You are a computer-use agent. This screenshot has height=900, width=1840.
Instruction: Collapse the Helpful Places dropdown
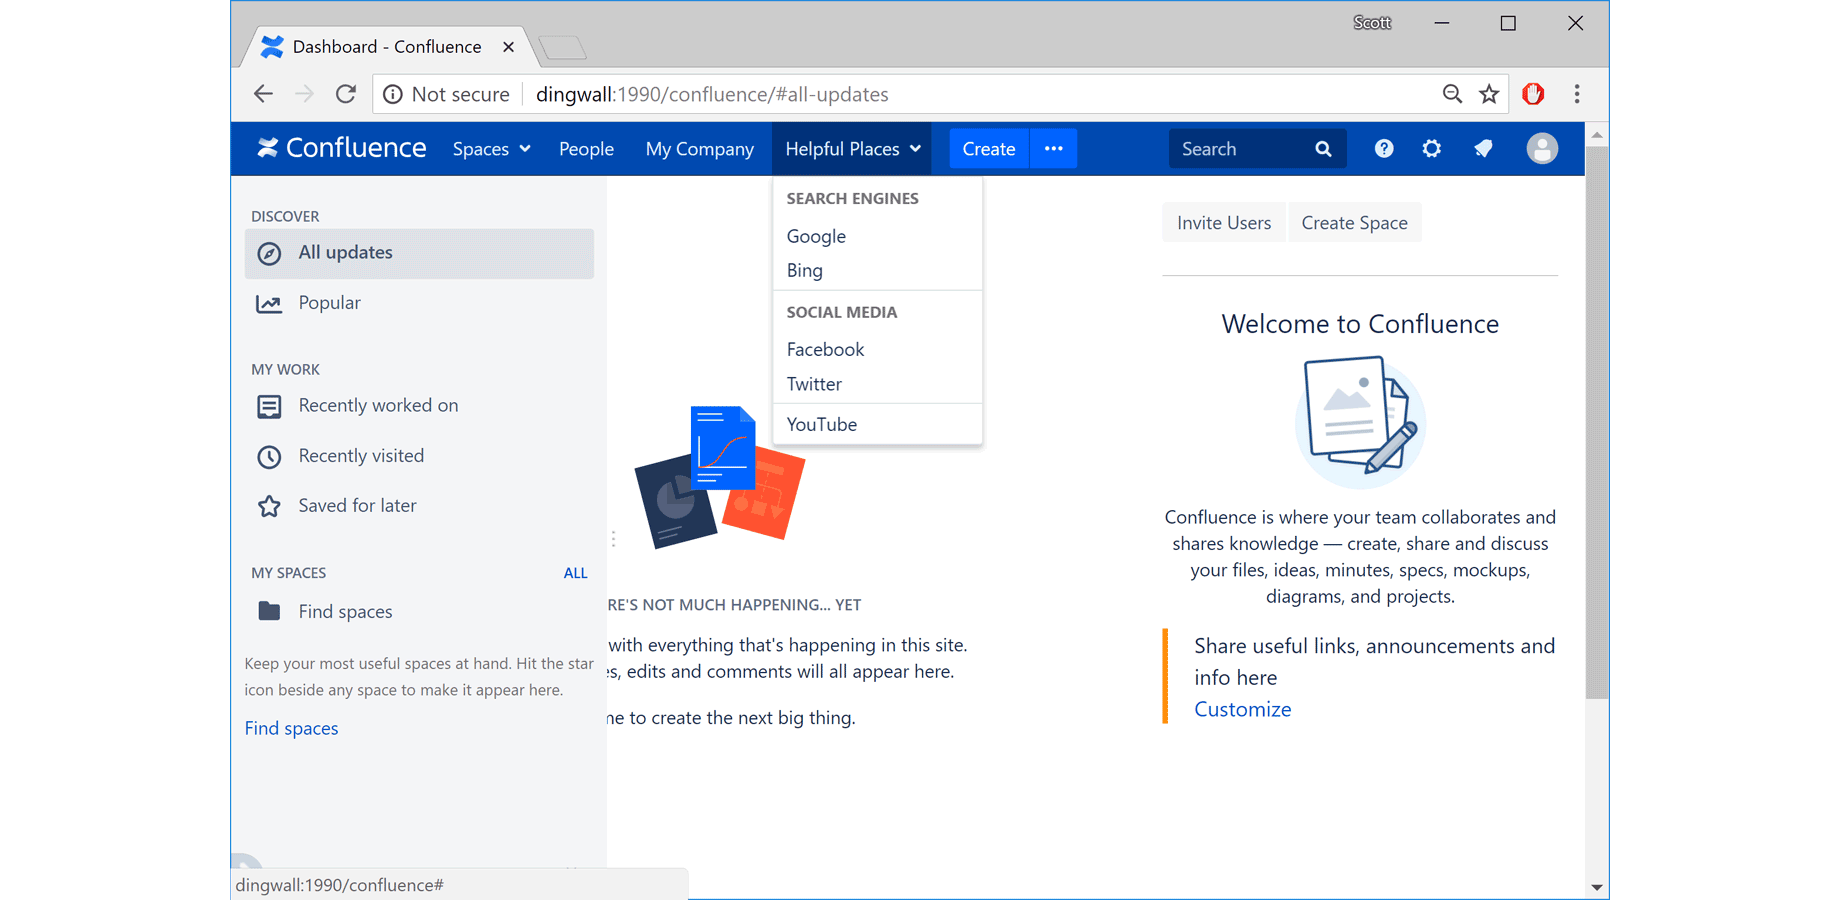[x=852, y=149]
